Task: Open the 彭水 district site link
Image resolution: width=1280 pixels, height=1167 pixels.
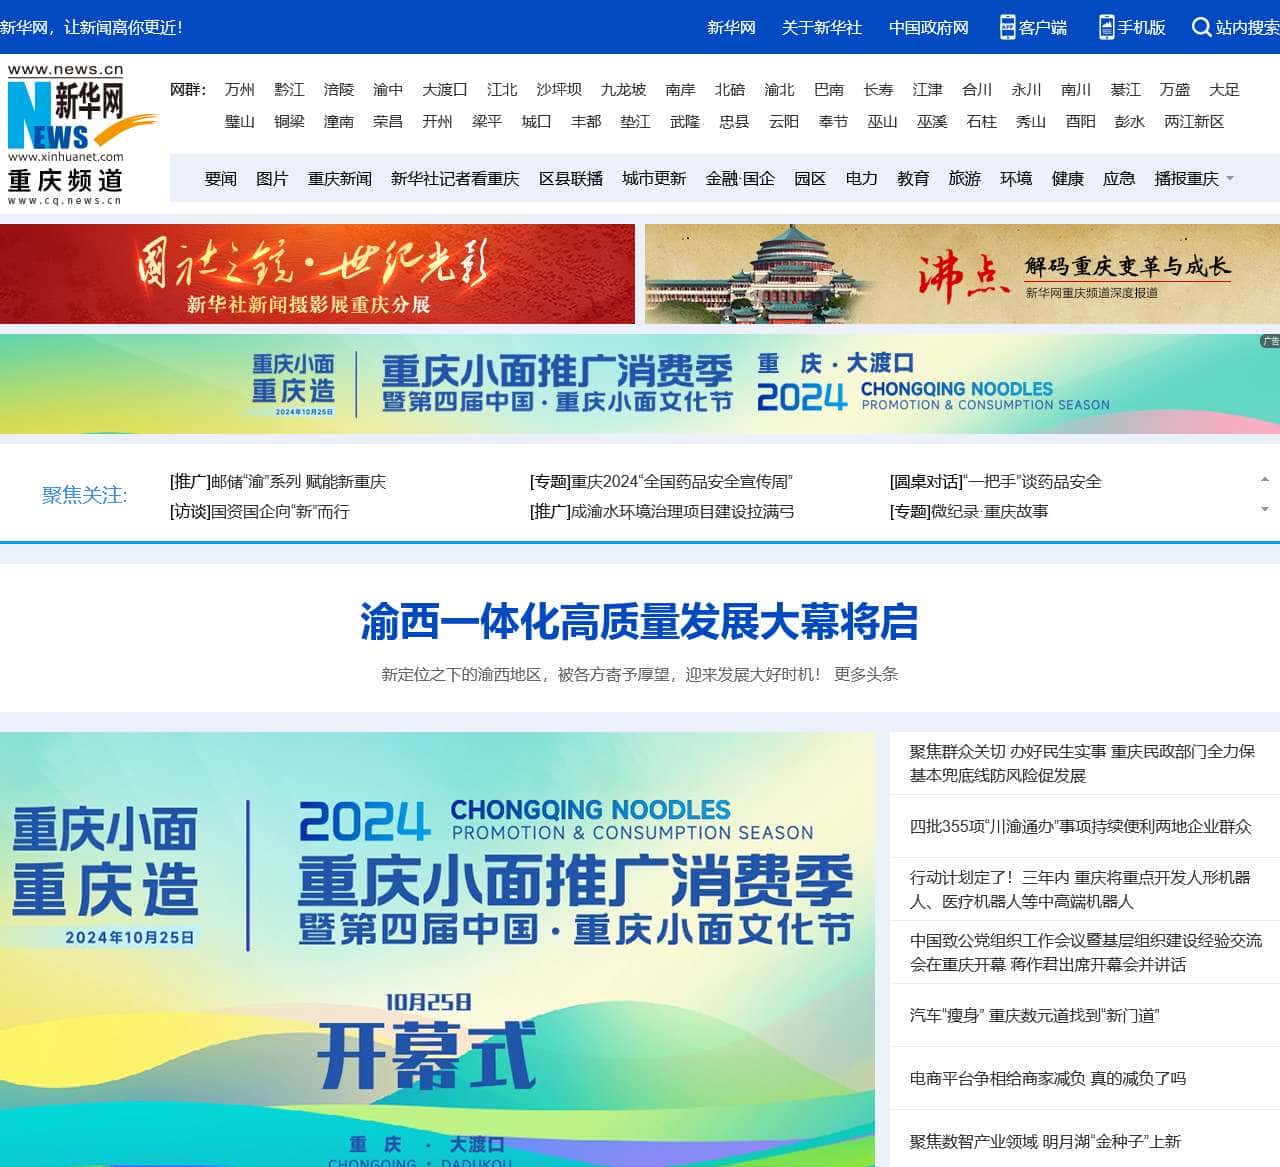Action: (x=1130, y=122)
